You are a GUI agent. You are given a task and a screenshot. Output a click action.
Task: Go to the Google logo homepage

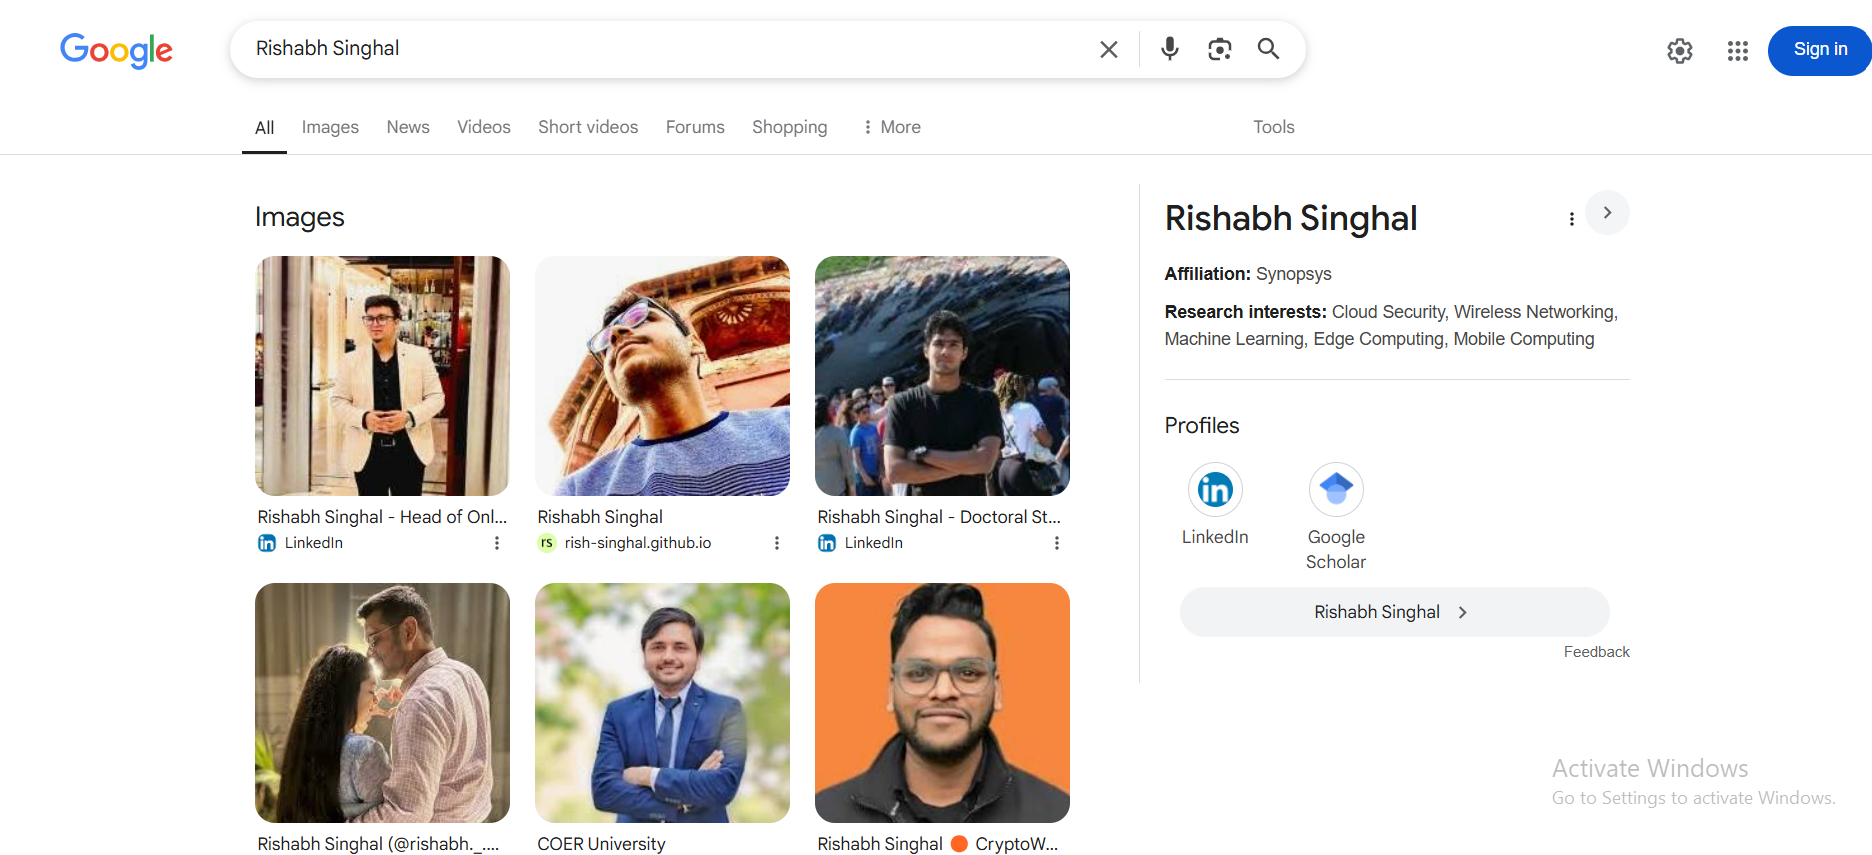pos(116,50)
